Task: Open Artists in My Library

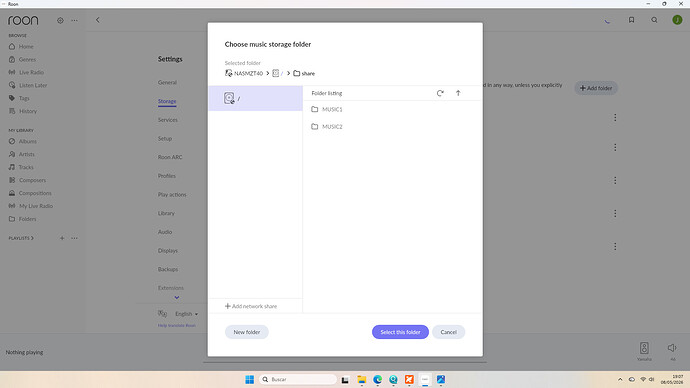Action: pyautogui.click(x=22, y=154)
